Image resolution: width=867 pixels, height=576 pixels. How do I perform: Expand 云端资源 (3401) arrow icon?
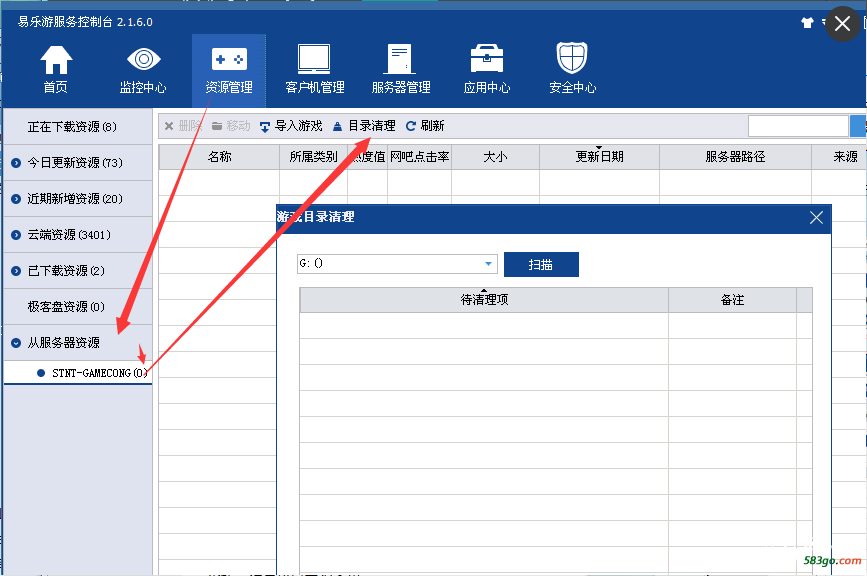tap(16, 235)
